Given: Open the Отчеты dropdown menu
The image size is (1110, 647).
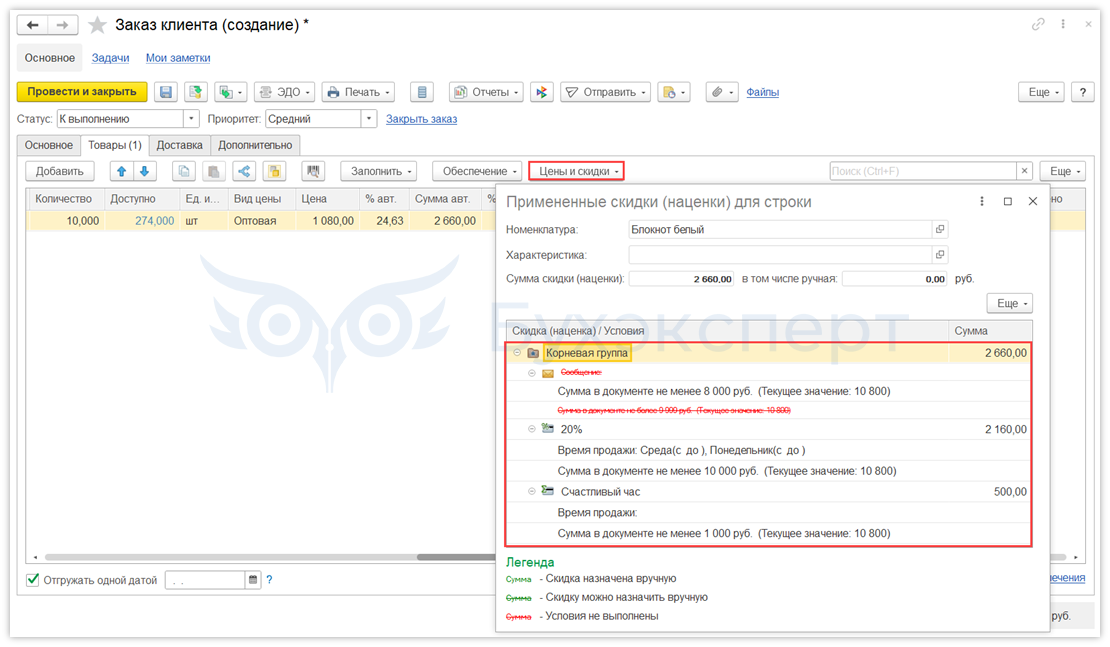Looking at the screenshot, I should (x=486, y=92).
